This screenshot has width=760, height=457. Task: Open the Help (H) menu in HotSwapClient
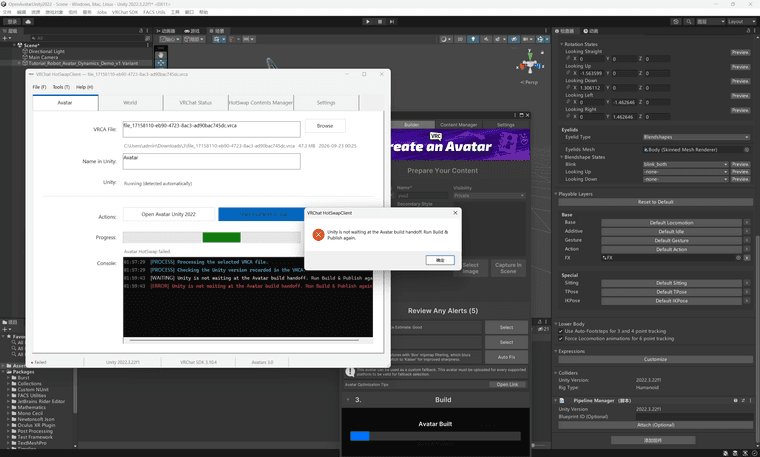pos(84,87)
